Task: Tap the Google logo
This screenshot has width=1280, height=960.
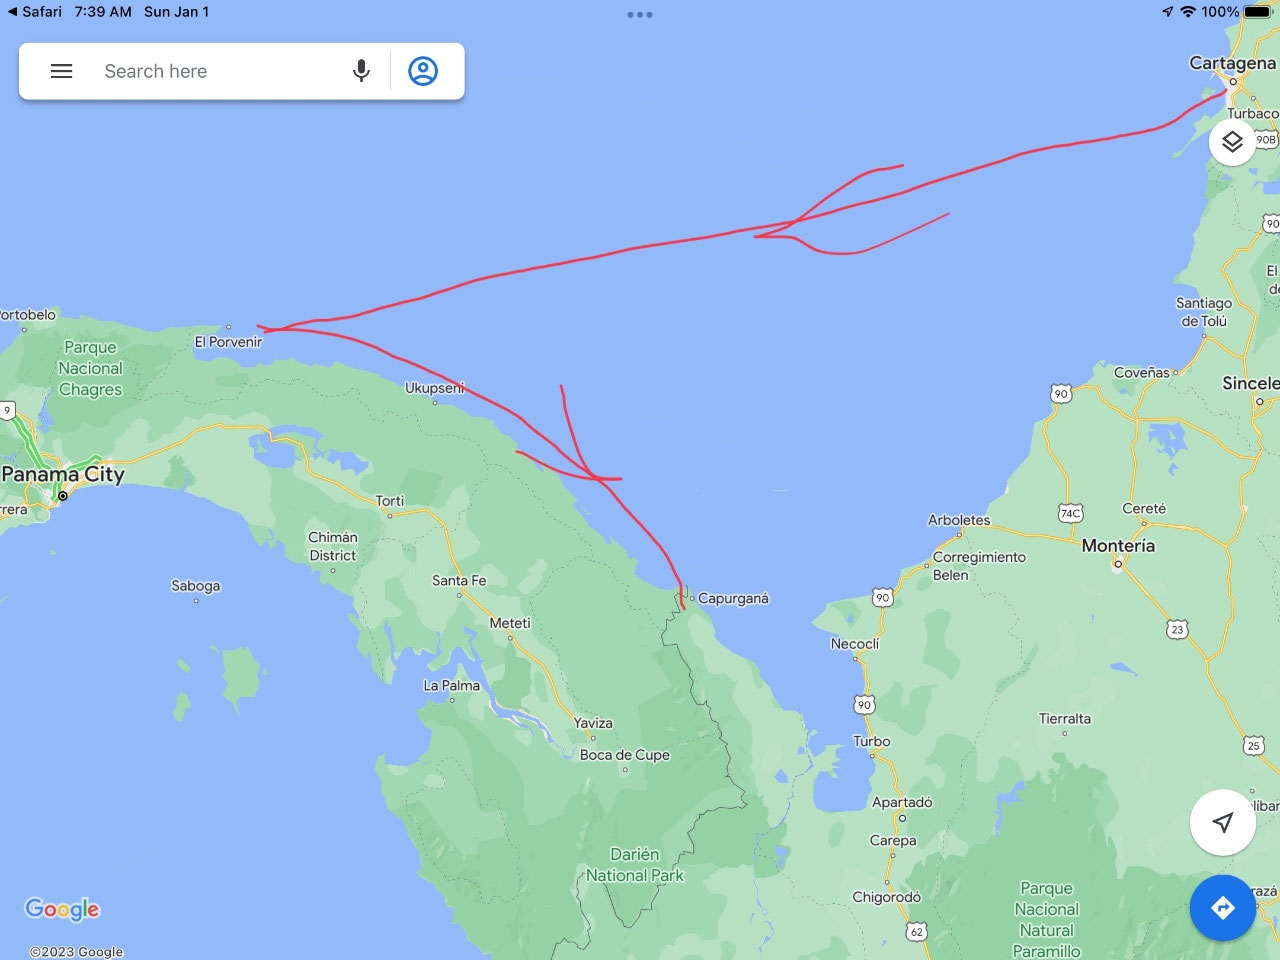Action: (x=62, y=909)
